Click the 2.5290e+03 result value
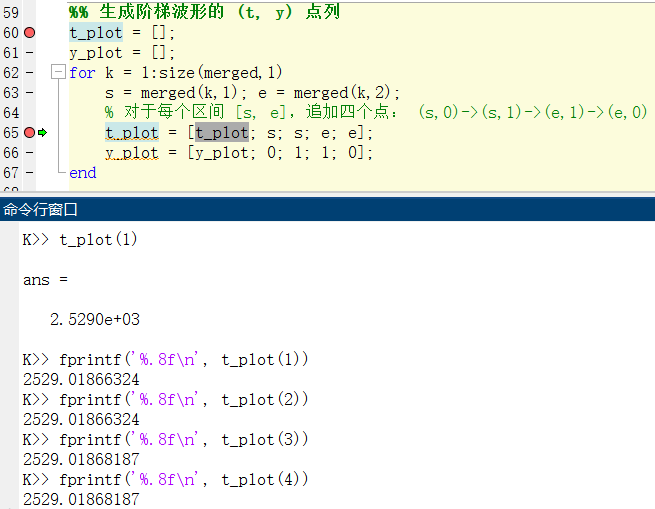The image size is (655, 509). 95,320
